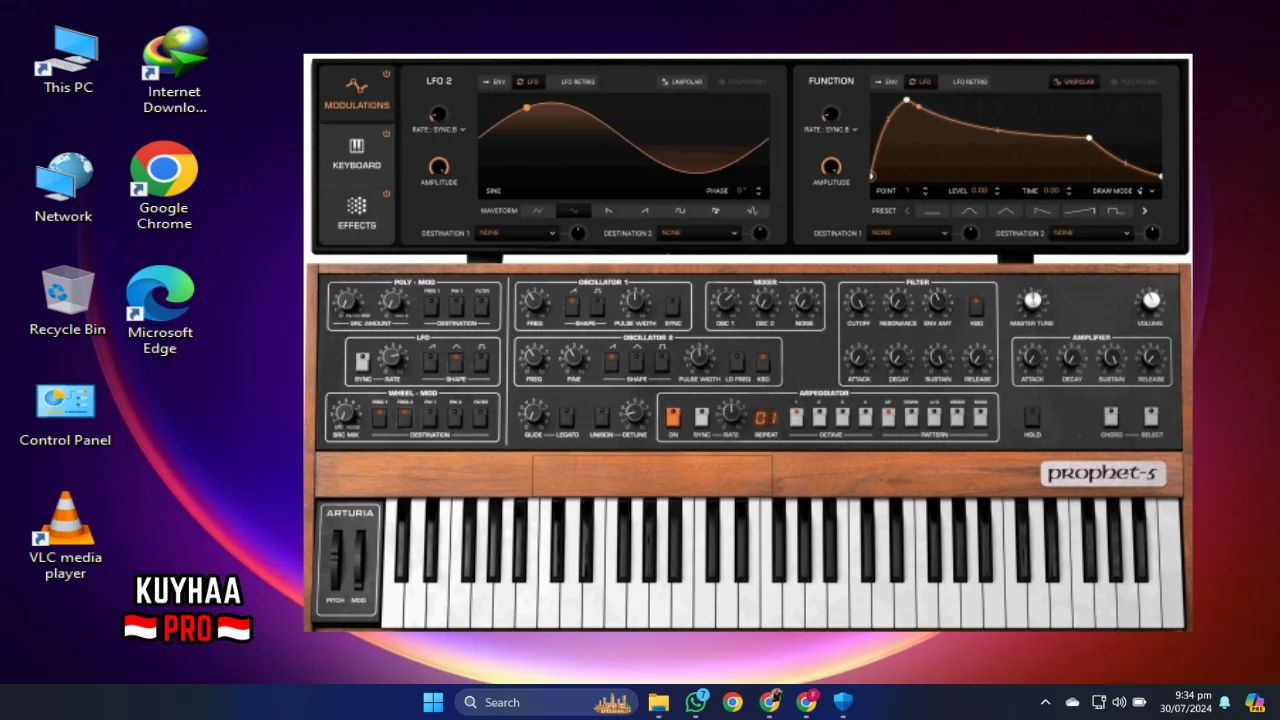The width and height of the screenshot is (1280, 720).
Task: Open Function Rate sync dropdown
Action: pyautogui.click(x=831, y=129)
